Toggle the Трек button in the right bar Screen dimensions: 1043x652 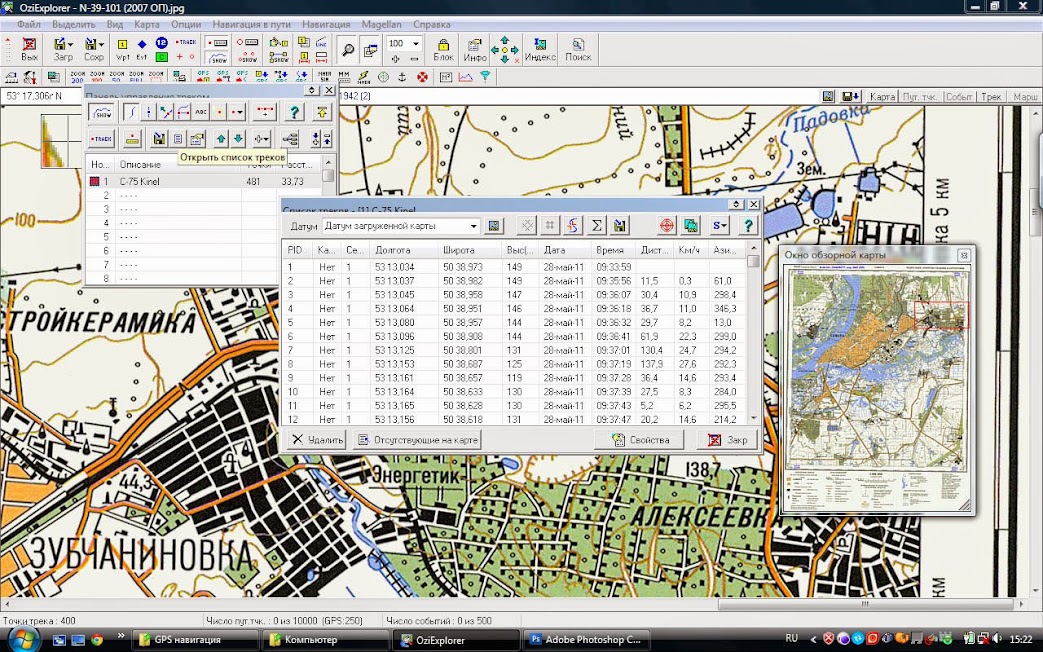(x=990, y=97)
